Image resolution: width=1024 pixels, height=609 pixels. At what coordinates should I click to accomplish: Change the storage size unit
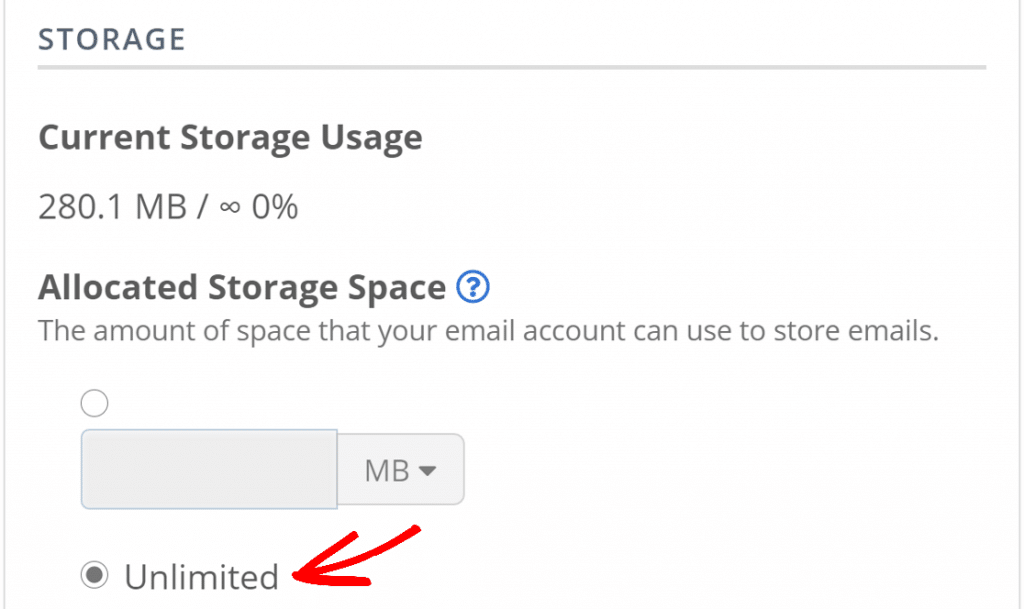400,469
